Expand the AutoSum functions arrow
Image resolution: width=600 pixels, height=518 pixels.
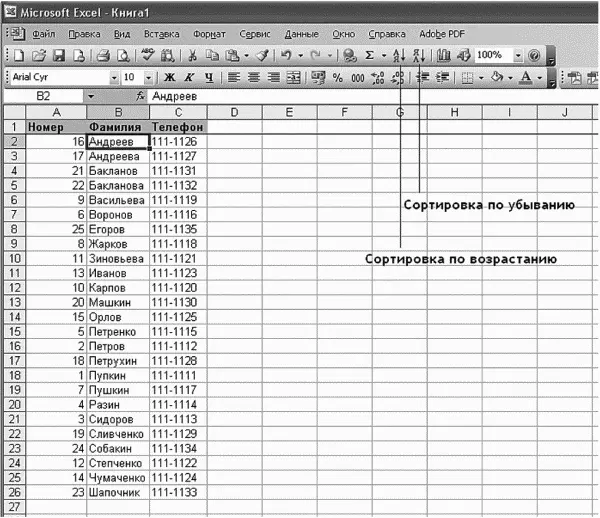tap(384, 56)
